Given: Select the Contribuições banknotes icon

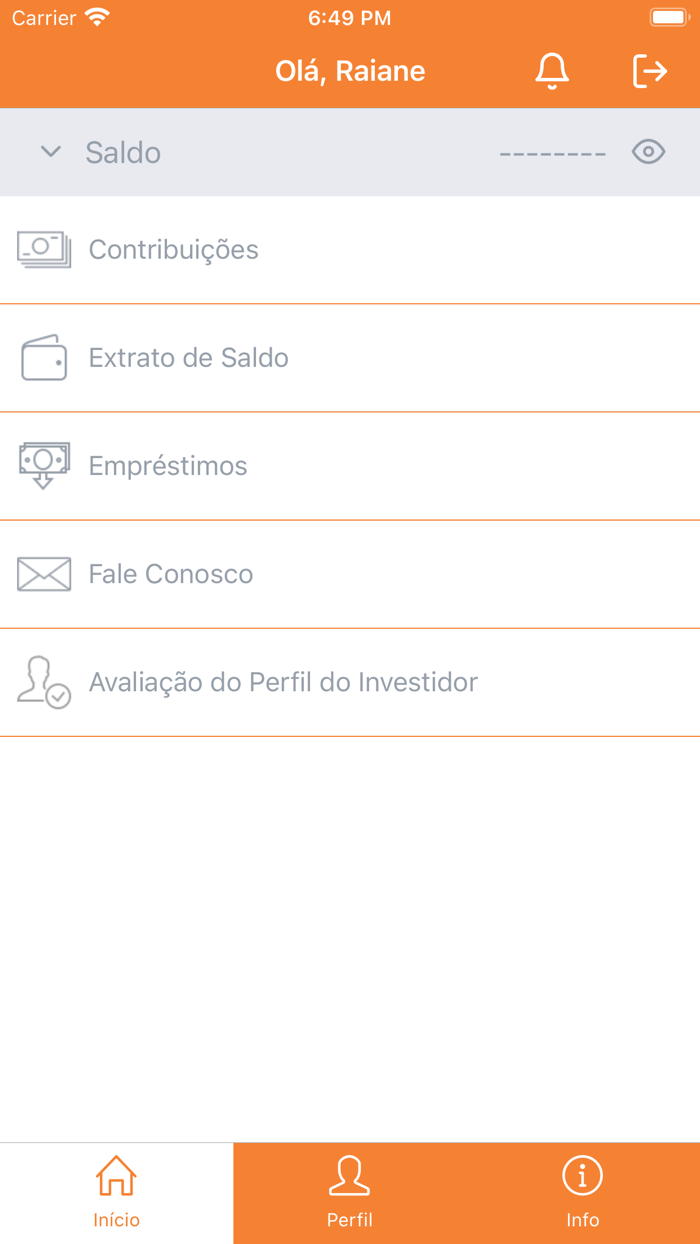Looking at the screenshot, I should tap(44, 250).
